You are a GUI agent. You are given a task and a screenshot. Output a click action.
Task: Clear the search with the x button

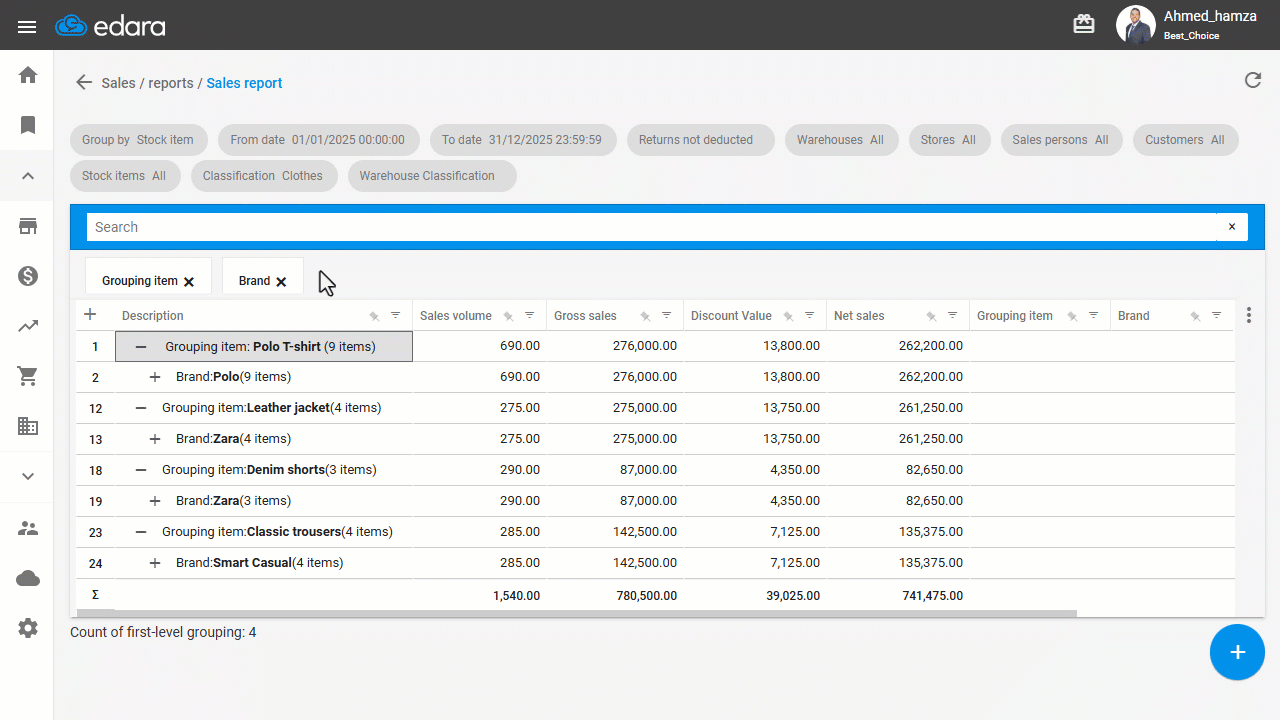coord(1232,227)
